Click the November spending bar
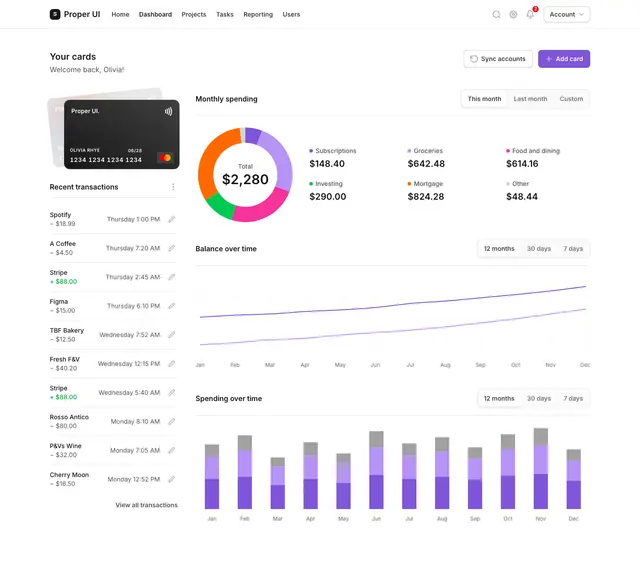Image resolution: width=640 pixels, height=567 pixels. click(x=541, y=469)
